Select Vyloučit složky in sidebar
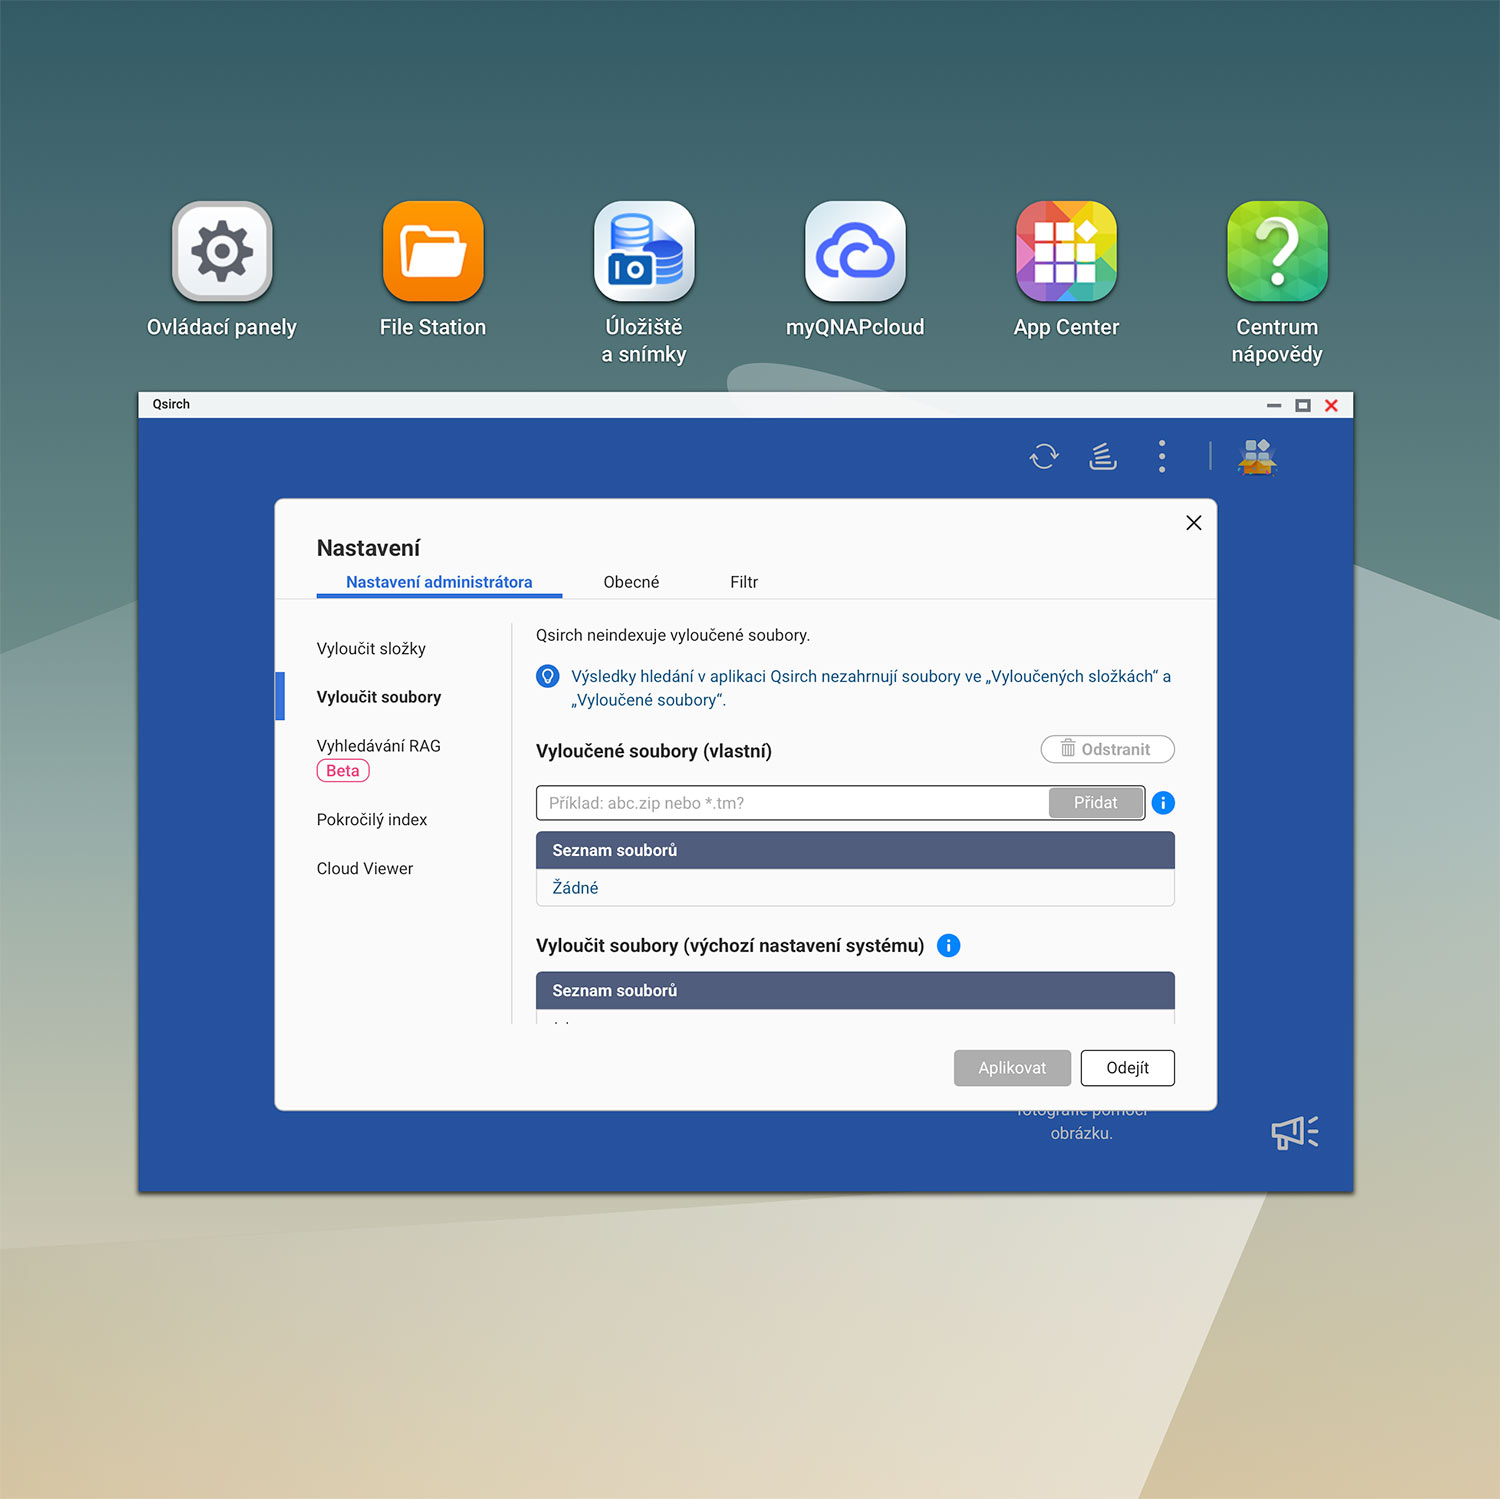The image size is (1500, 1499). coord(371,649)
